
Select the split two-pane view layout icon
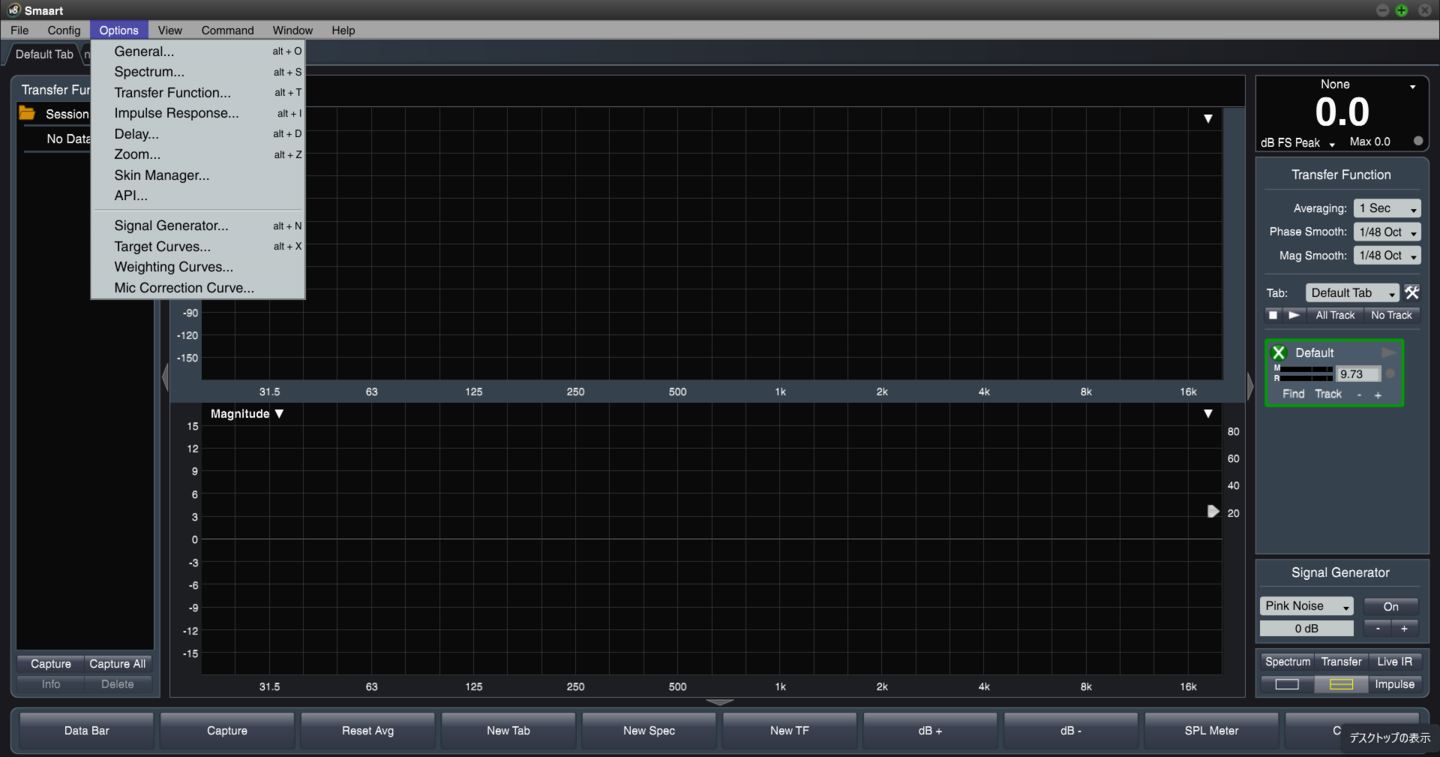click(x=1341, y=685)
